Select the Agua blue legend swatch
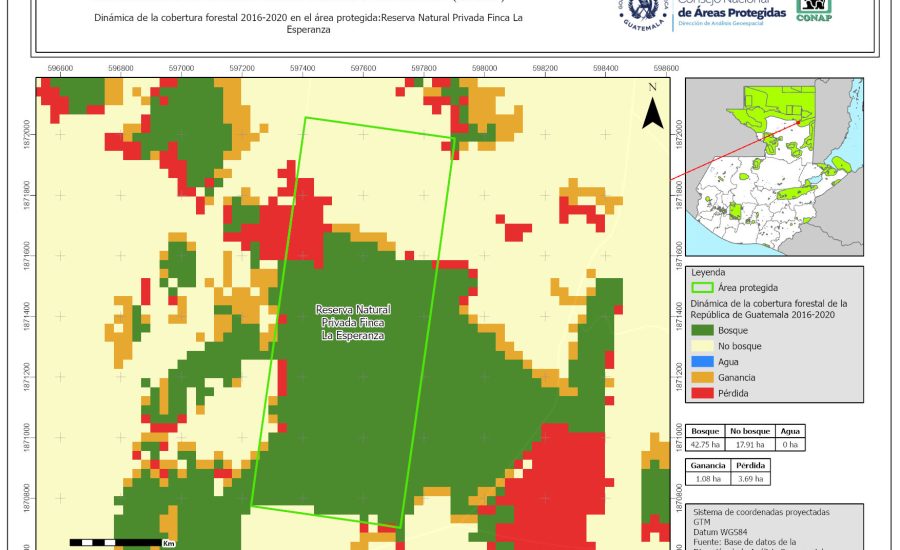Screen dimensions: 900x550 tap(703, 361)
